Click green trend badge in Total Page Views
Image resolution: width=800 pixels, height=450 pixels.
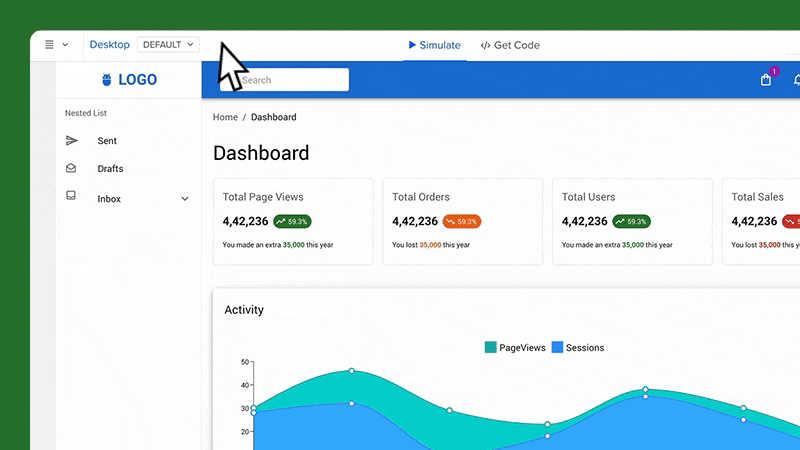pyautogui.click(x=292, y=221)
